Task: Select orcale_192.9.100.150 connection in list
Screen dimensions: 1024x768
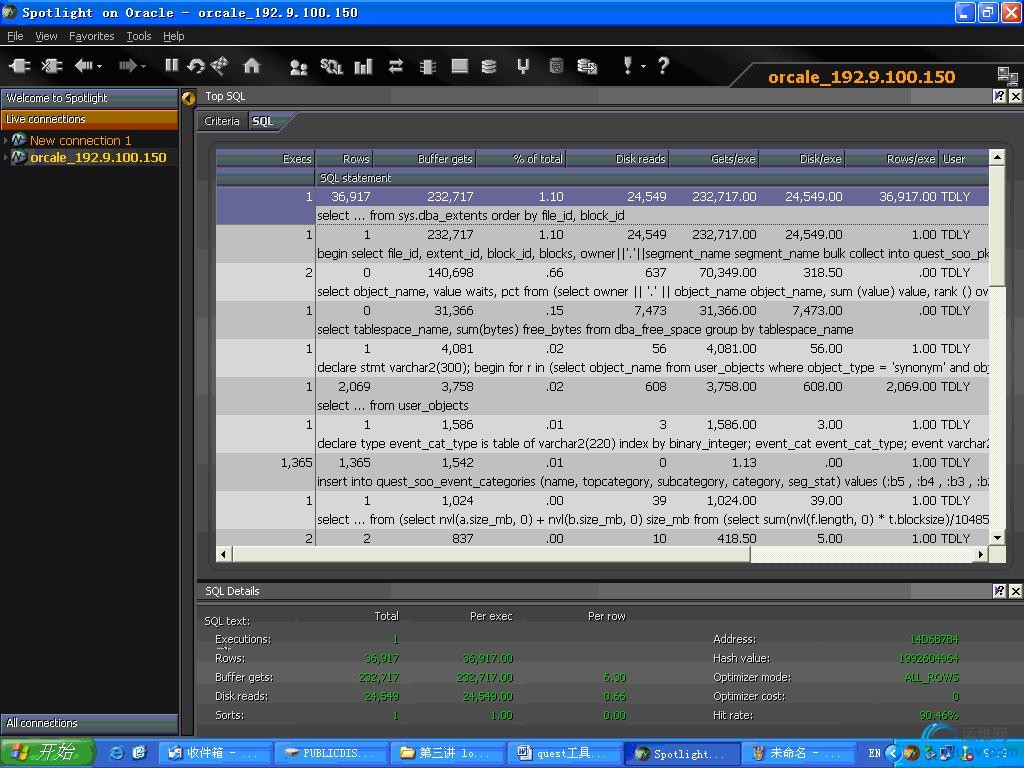Action: (98, 157)
